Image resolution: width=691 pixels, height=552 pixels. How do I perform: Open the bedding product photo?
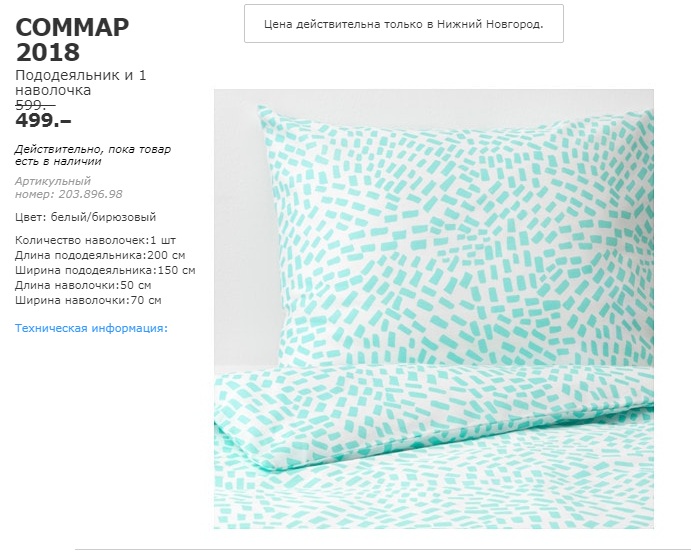434,309
